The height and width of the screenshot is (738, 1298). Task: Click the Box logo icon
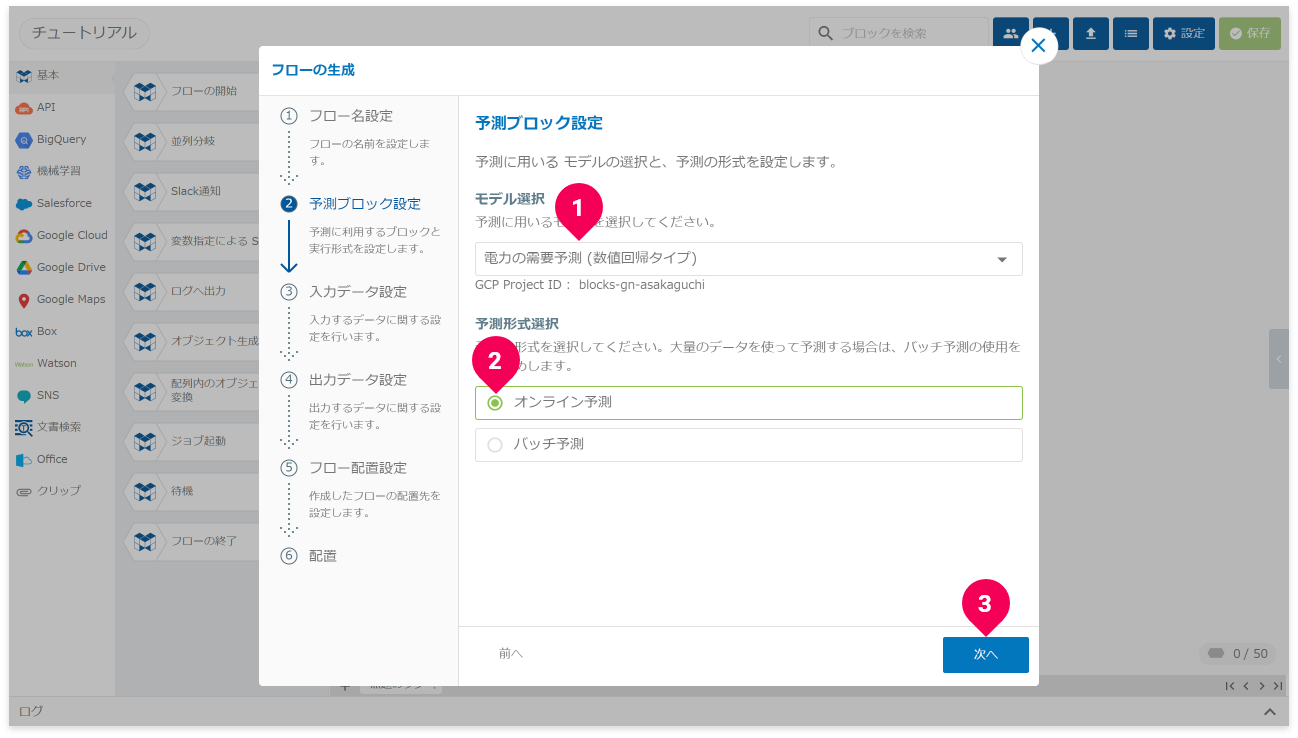pos(24,332)
